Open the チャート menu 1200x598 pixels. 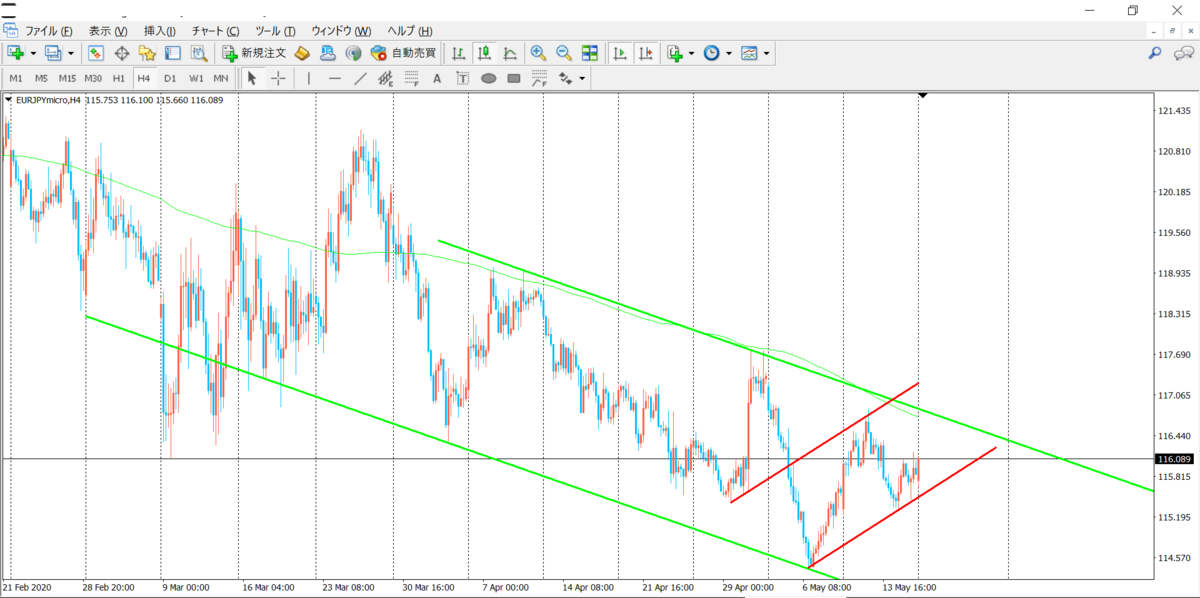click(x=215, y=31)
